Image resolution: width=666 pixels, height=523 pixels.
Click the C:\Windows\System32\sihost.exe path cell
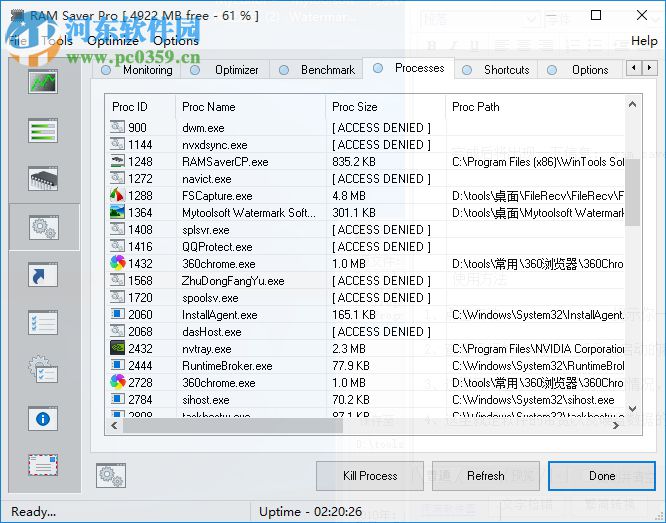(533, 400)
